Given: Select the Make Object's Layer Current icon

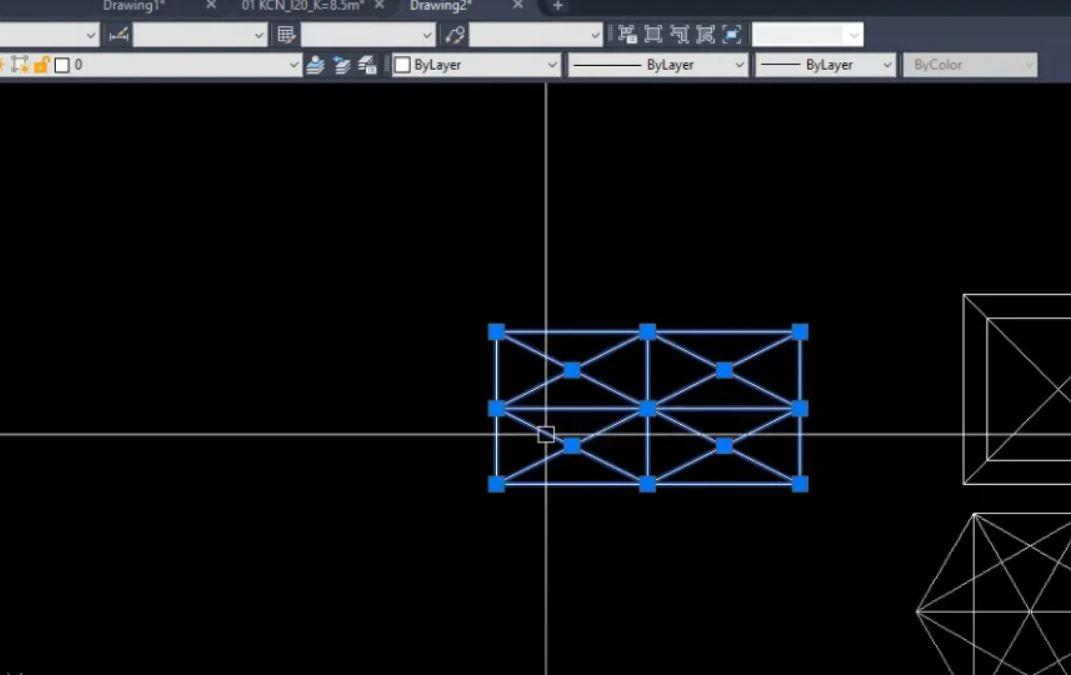Looking at the screenshot, I should (x=315, y=64).
